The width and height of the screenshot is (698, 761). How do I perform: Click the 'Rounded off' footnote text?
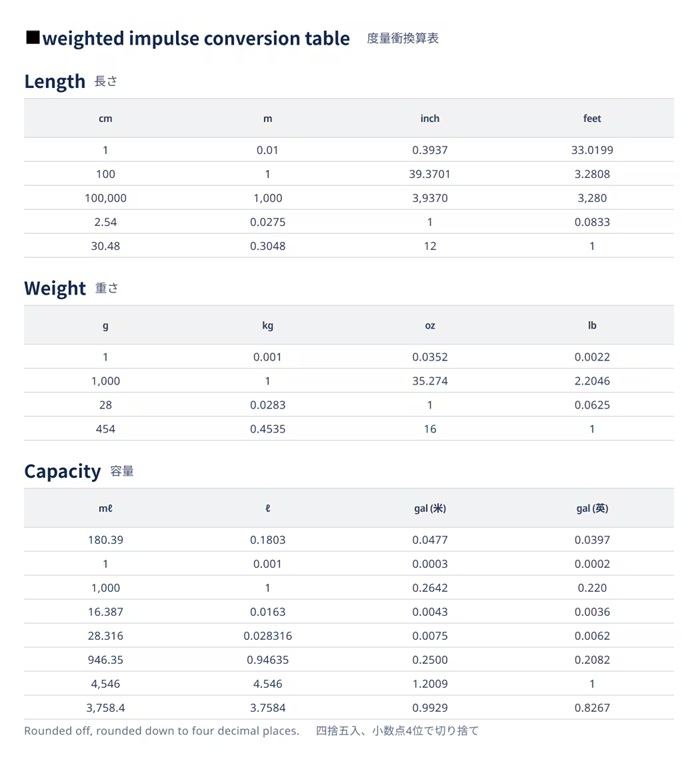pos(161,731)
